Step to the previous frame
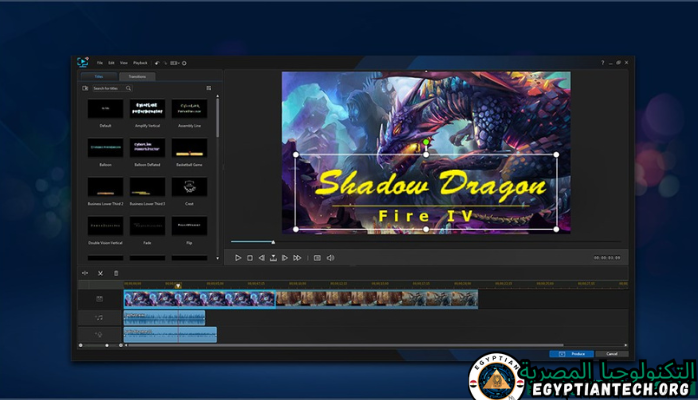This screenshot has height=400, width=698. coord(261,258)
